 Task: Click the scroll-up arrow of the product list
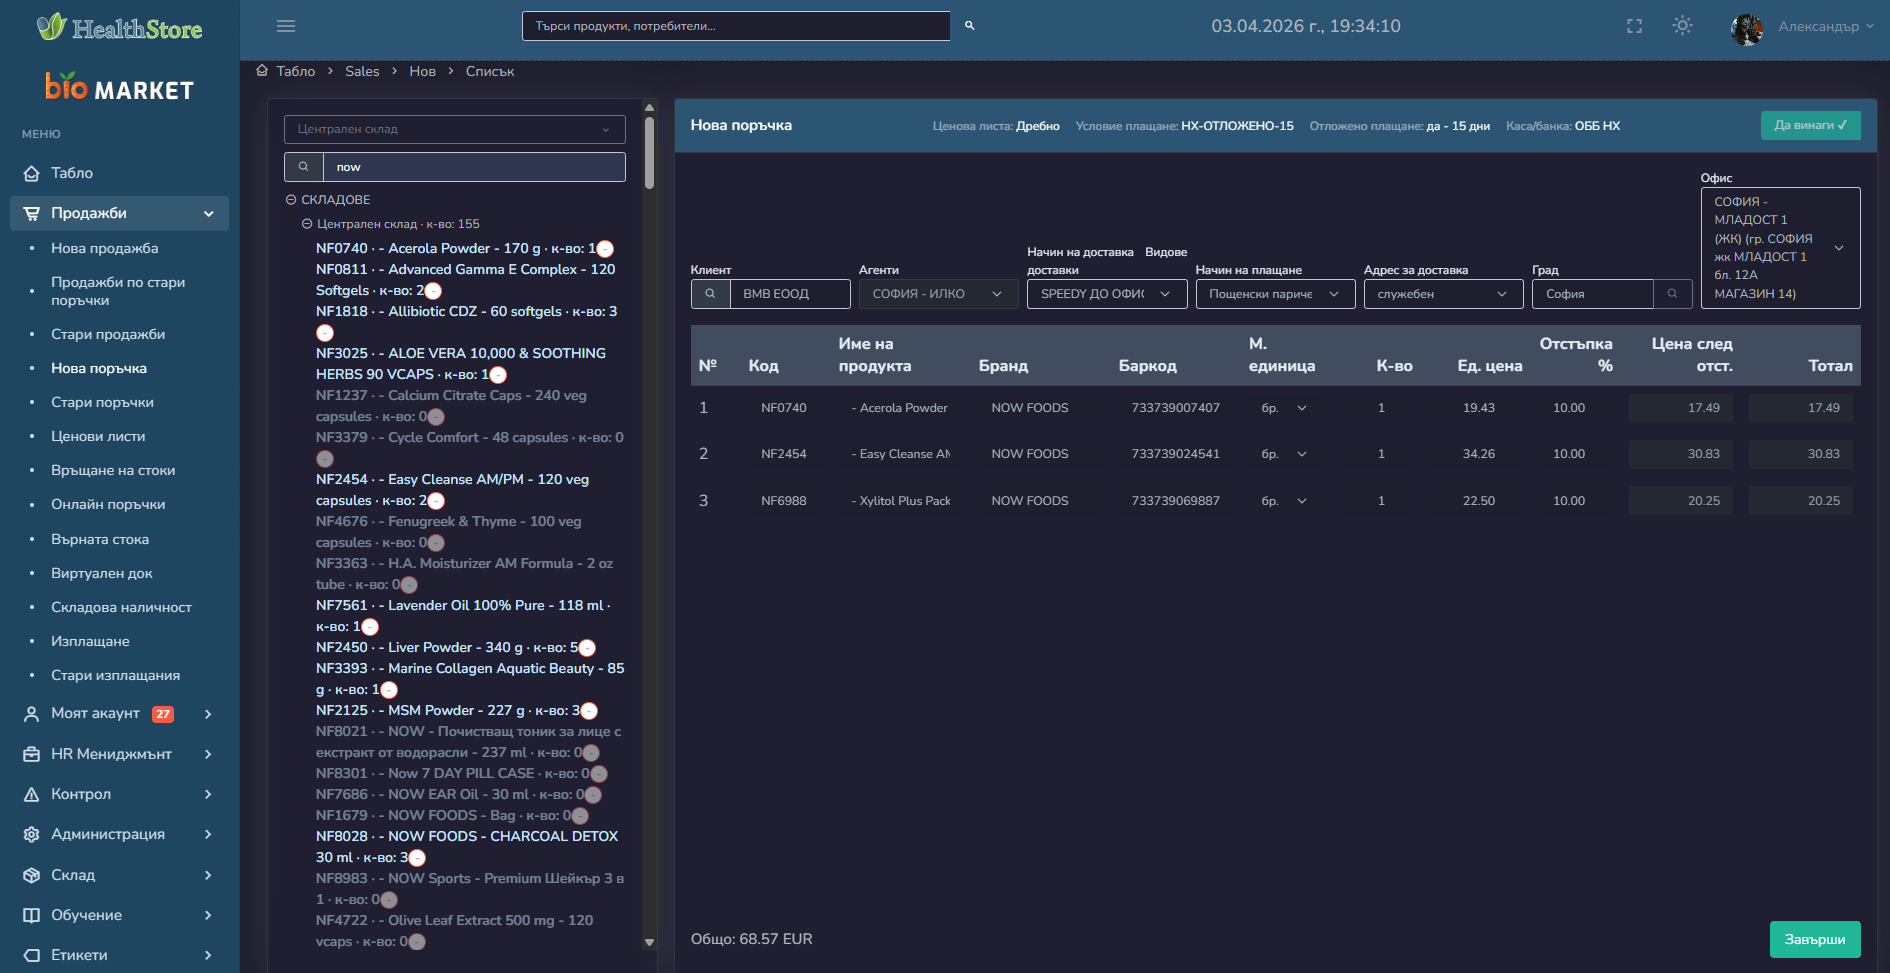coord(649,107)
